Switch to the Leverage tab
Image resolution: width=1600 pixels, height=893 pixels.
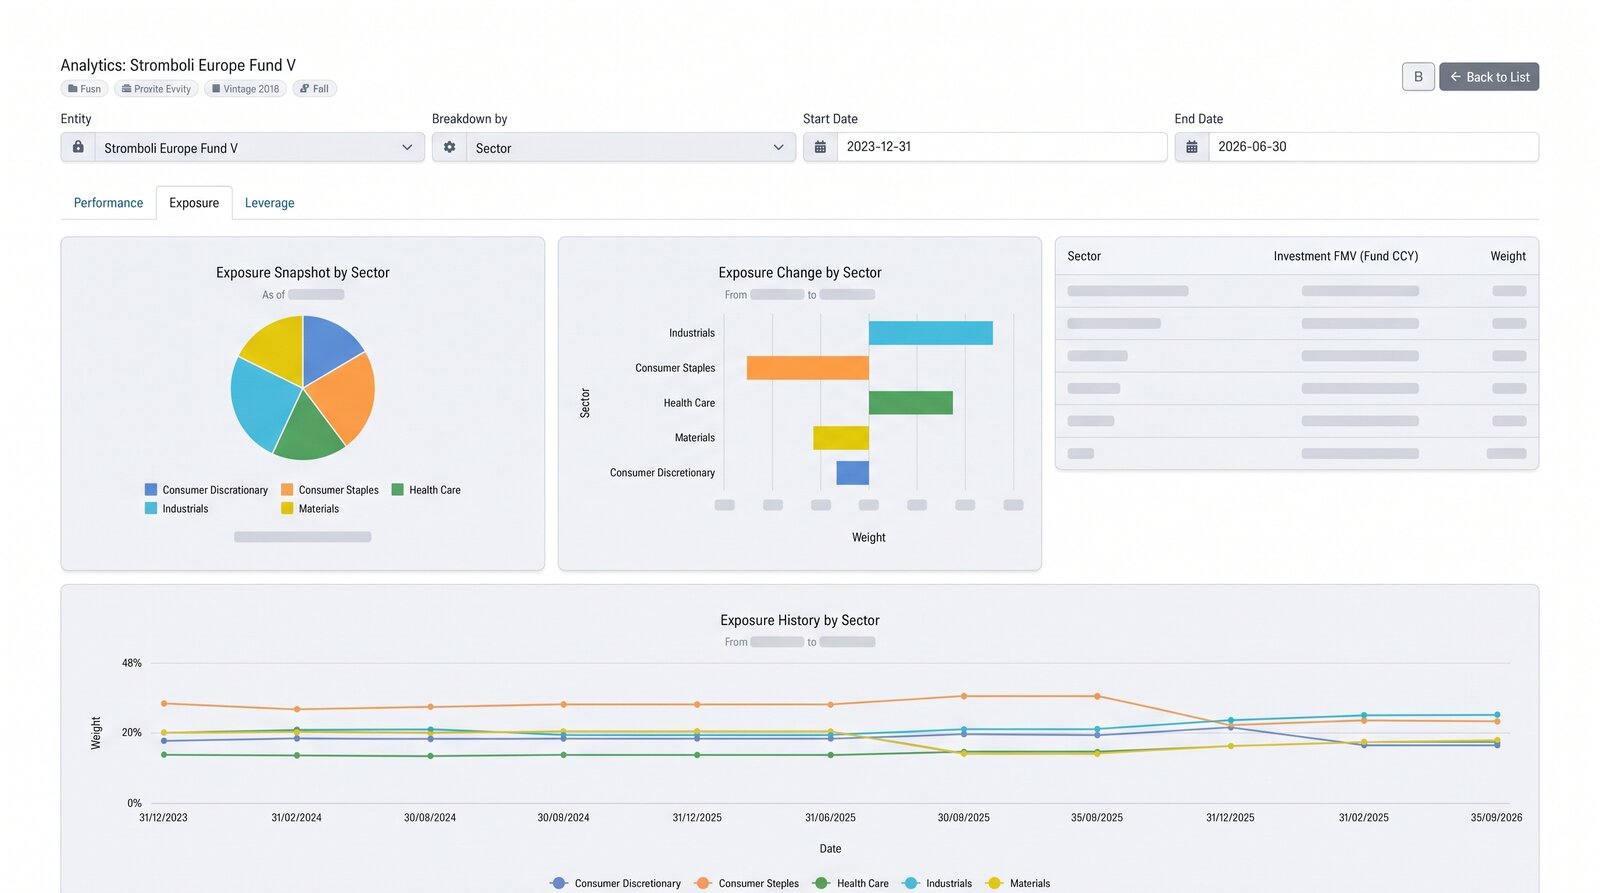point(270,203)
